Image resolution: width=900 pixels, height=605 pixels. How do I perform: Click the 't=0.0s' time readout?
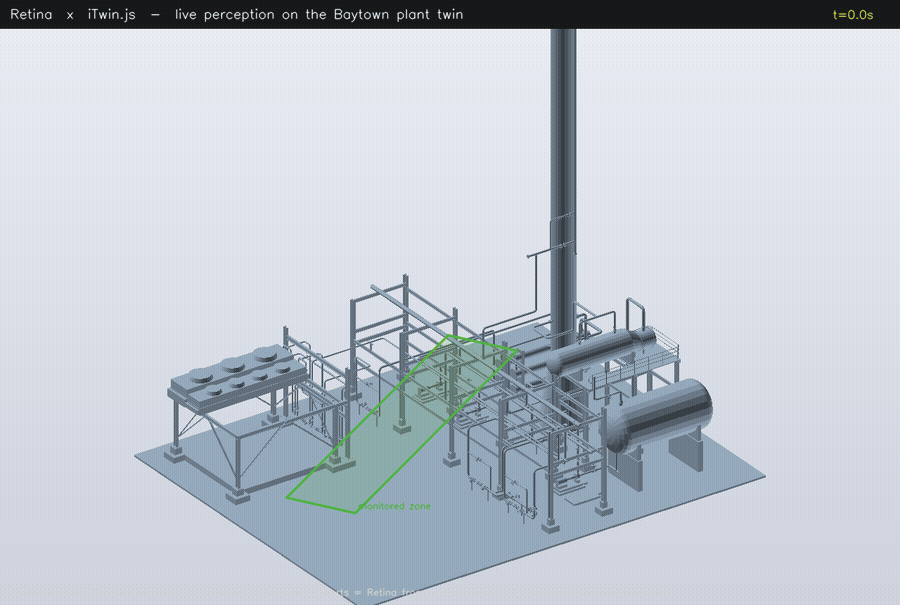point(852,15)
